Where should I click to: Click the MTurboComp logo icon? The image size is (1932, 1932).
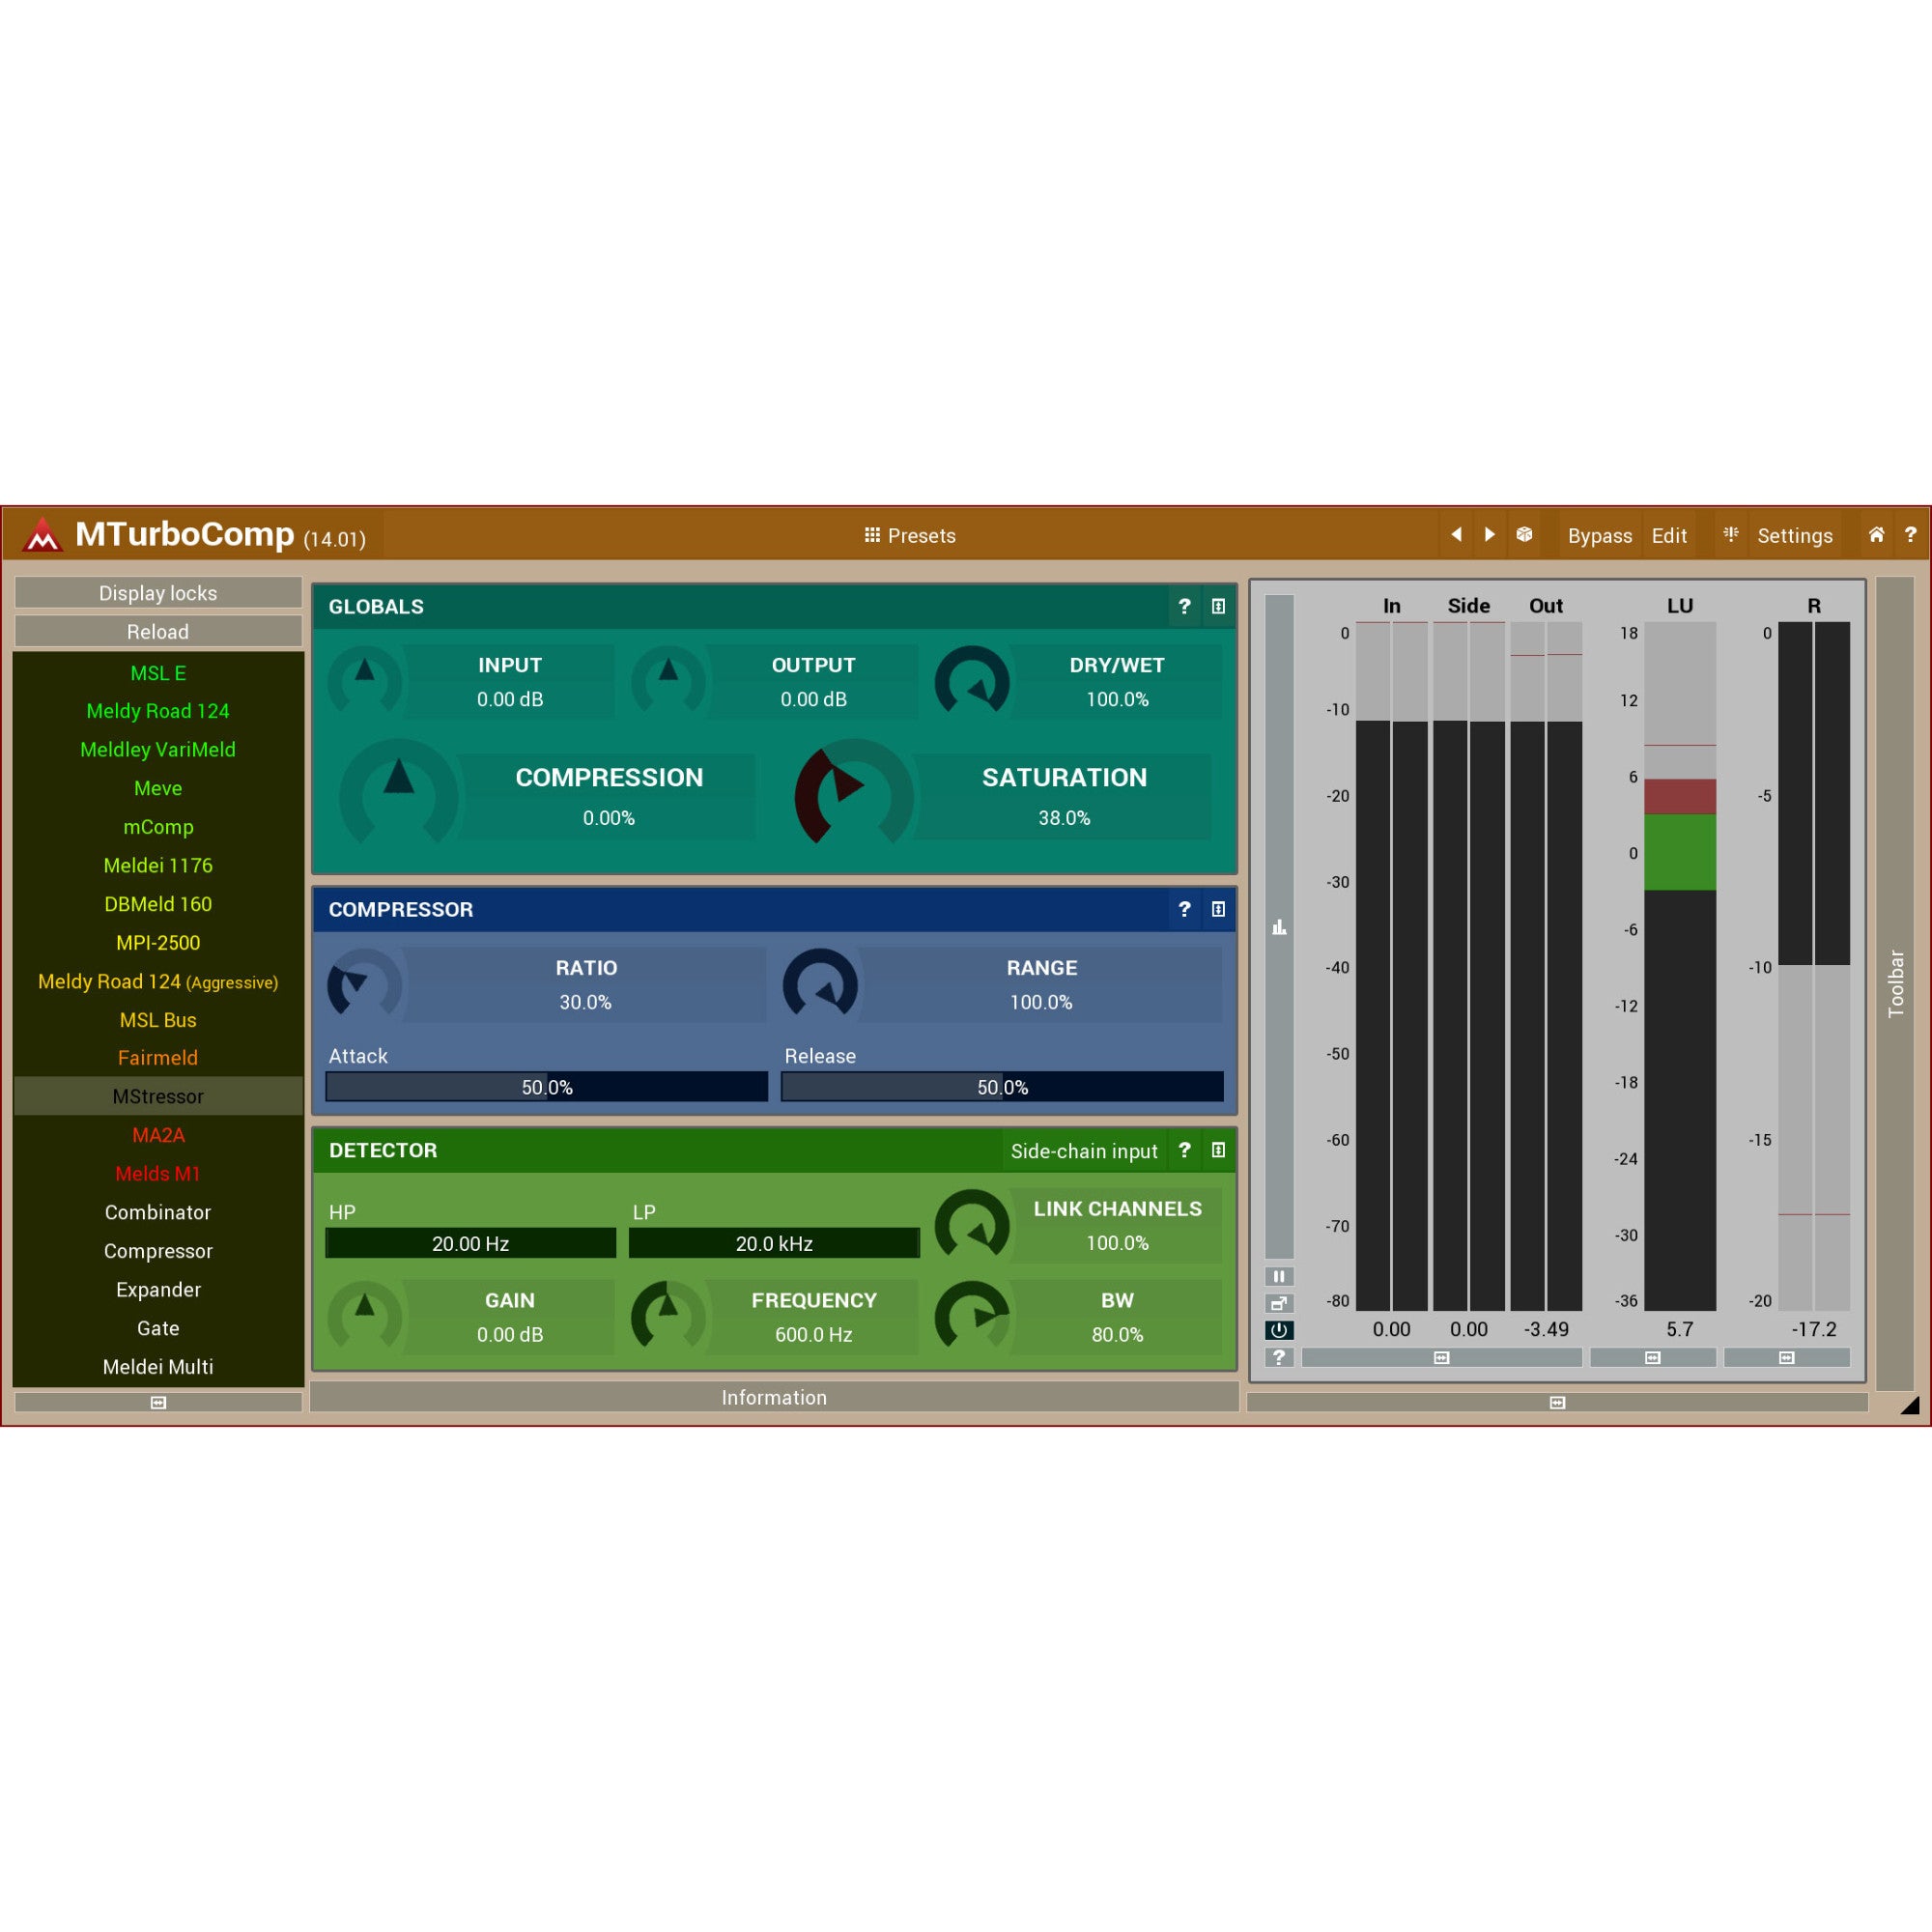tap(42, 535)
